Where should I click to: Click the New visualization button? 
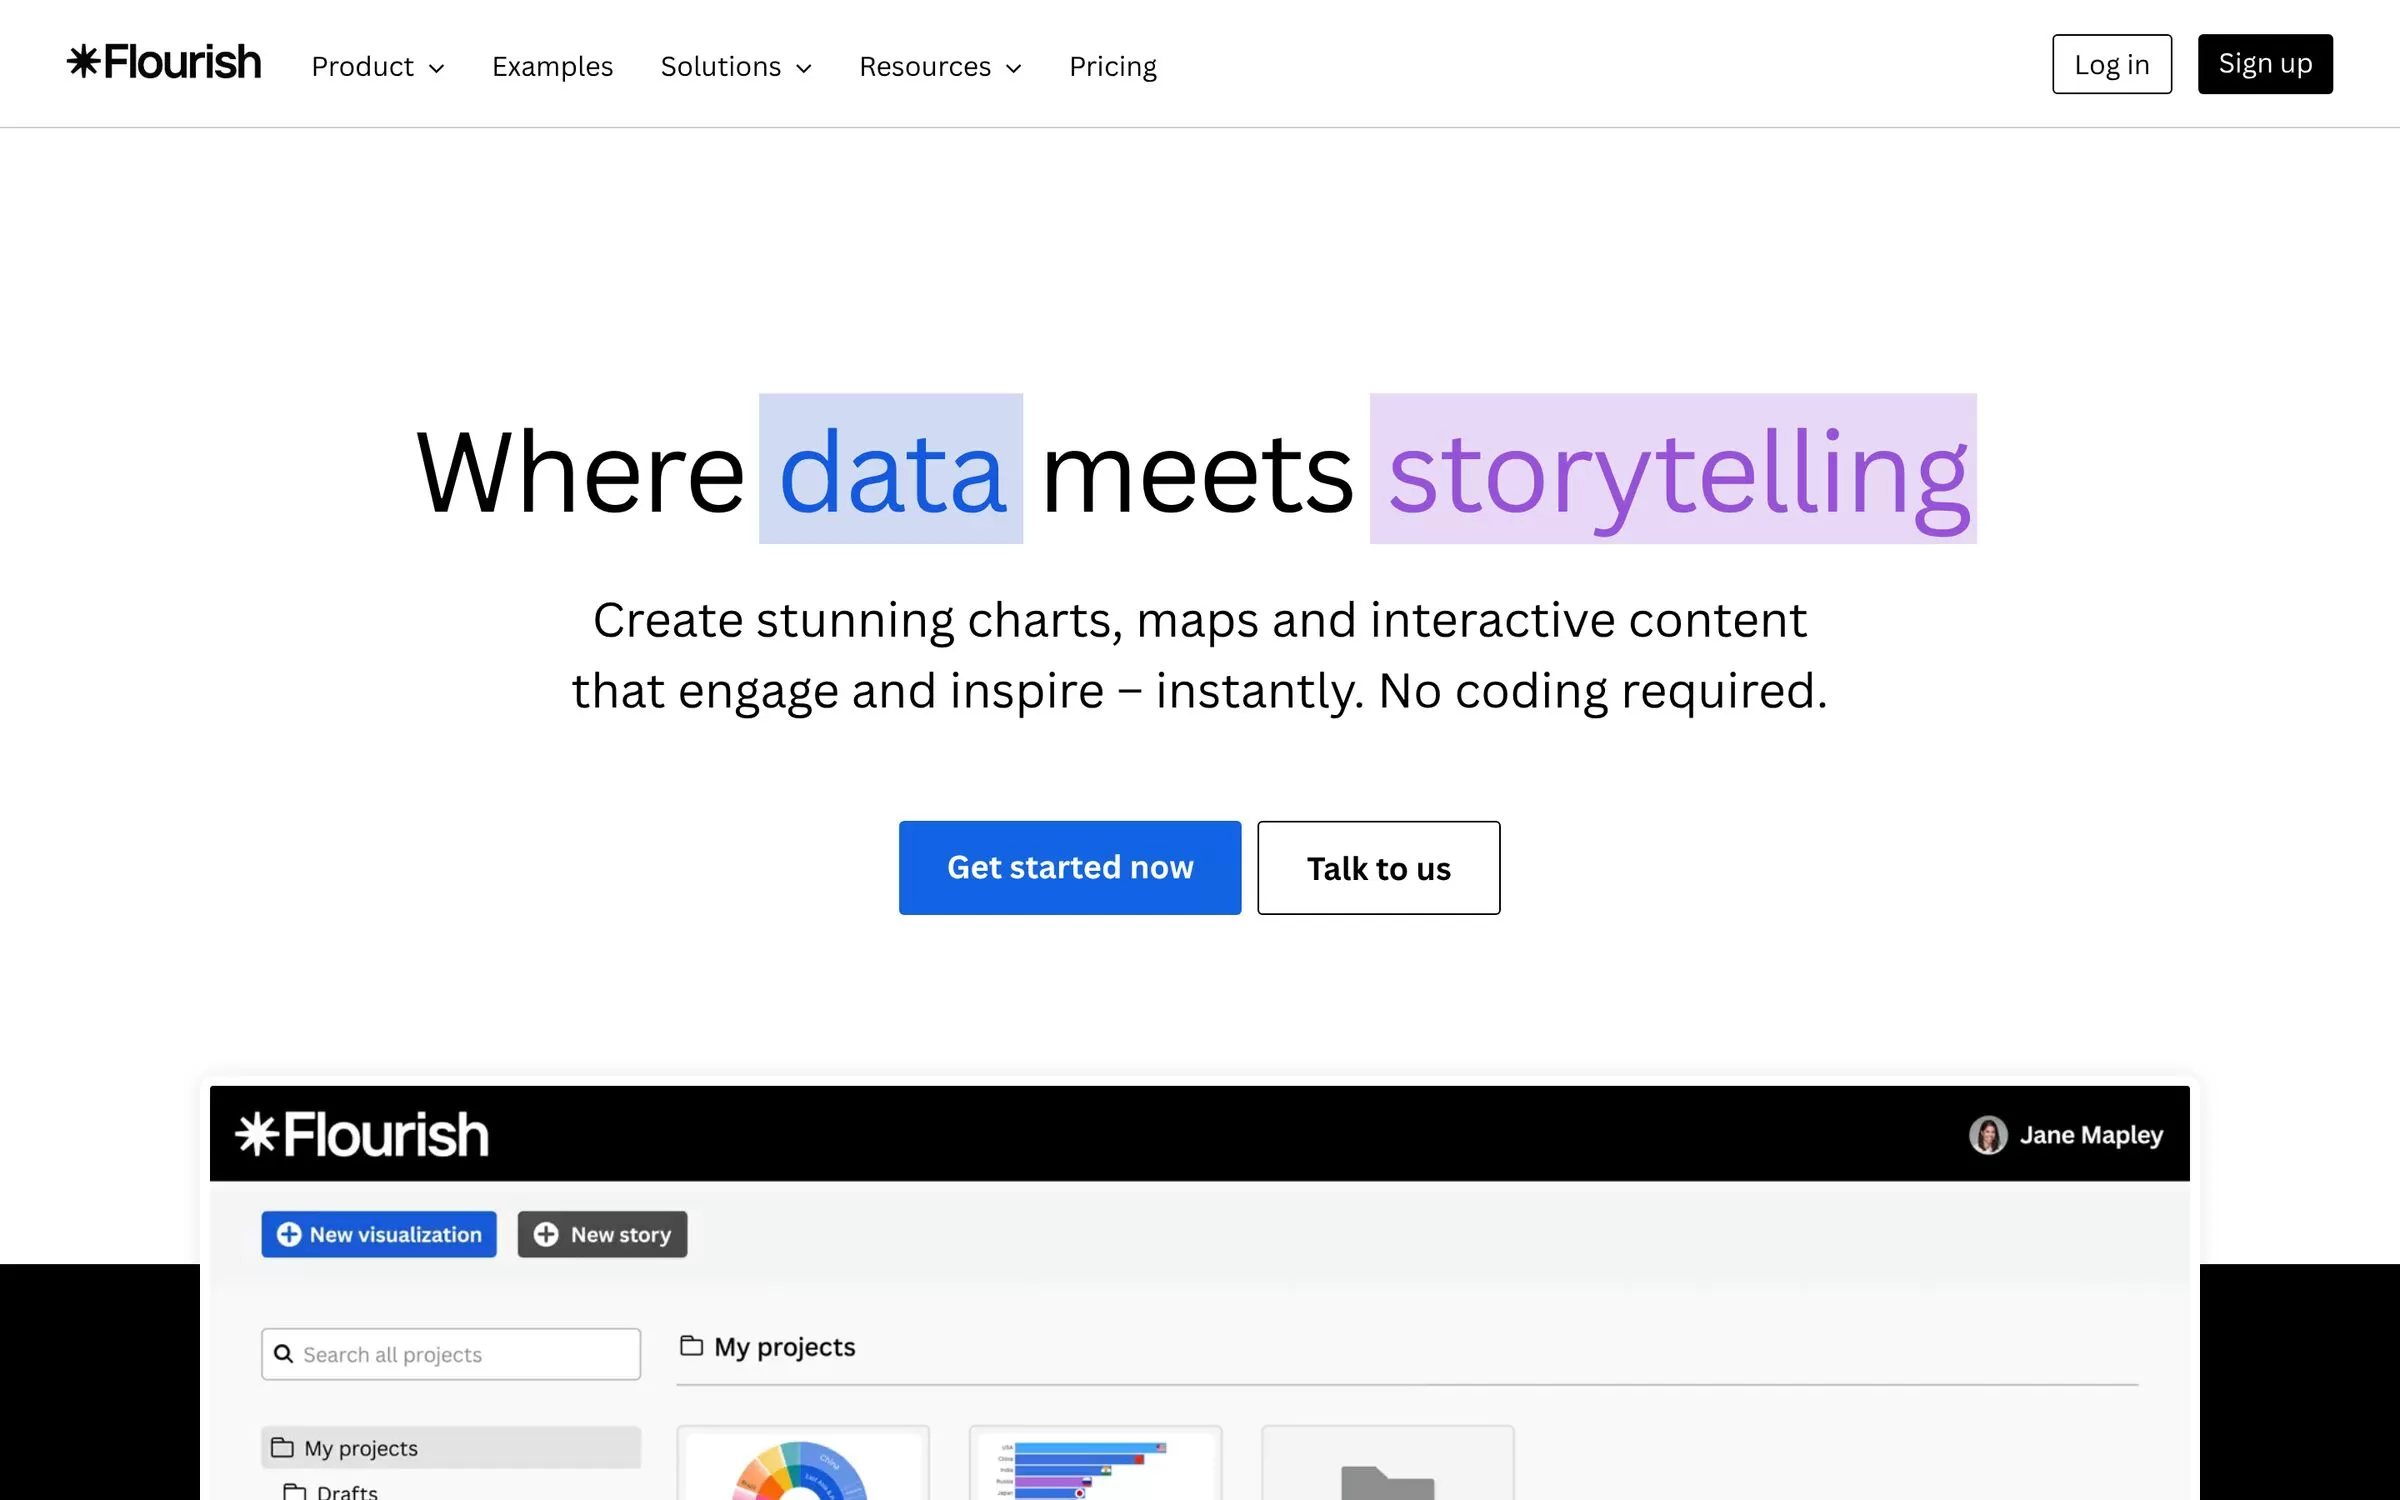pyautogui.click(x=379, y=1235)
